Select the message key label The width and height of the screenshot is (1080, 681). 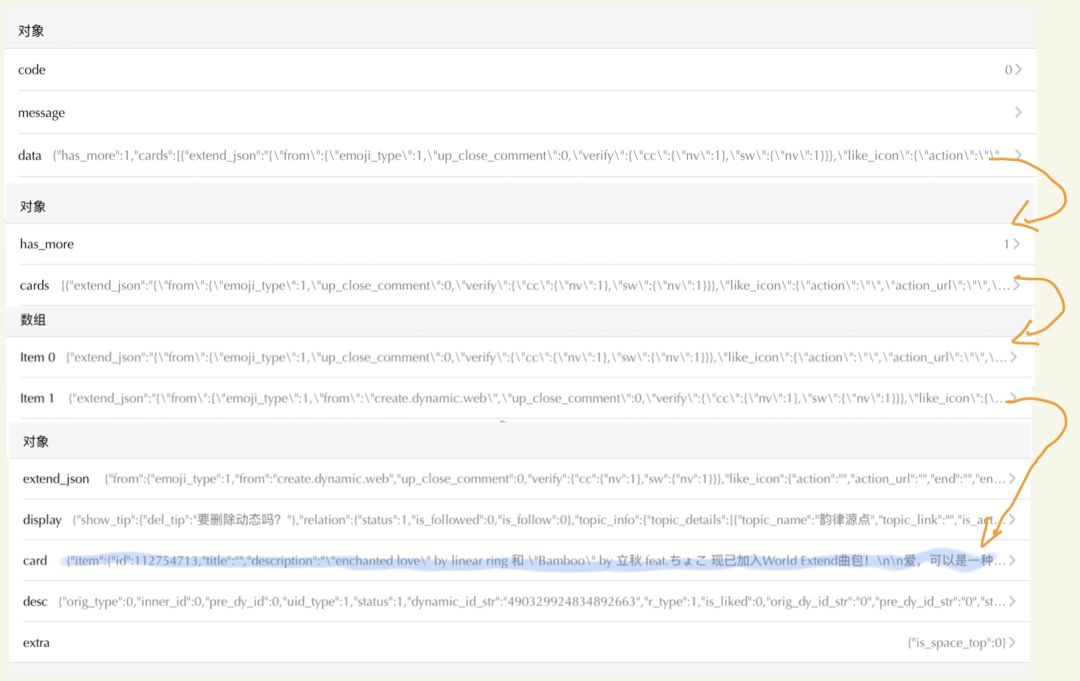[x=41, y=113]
